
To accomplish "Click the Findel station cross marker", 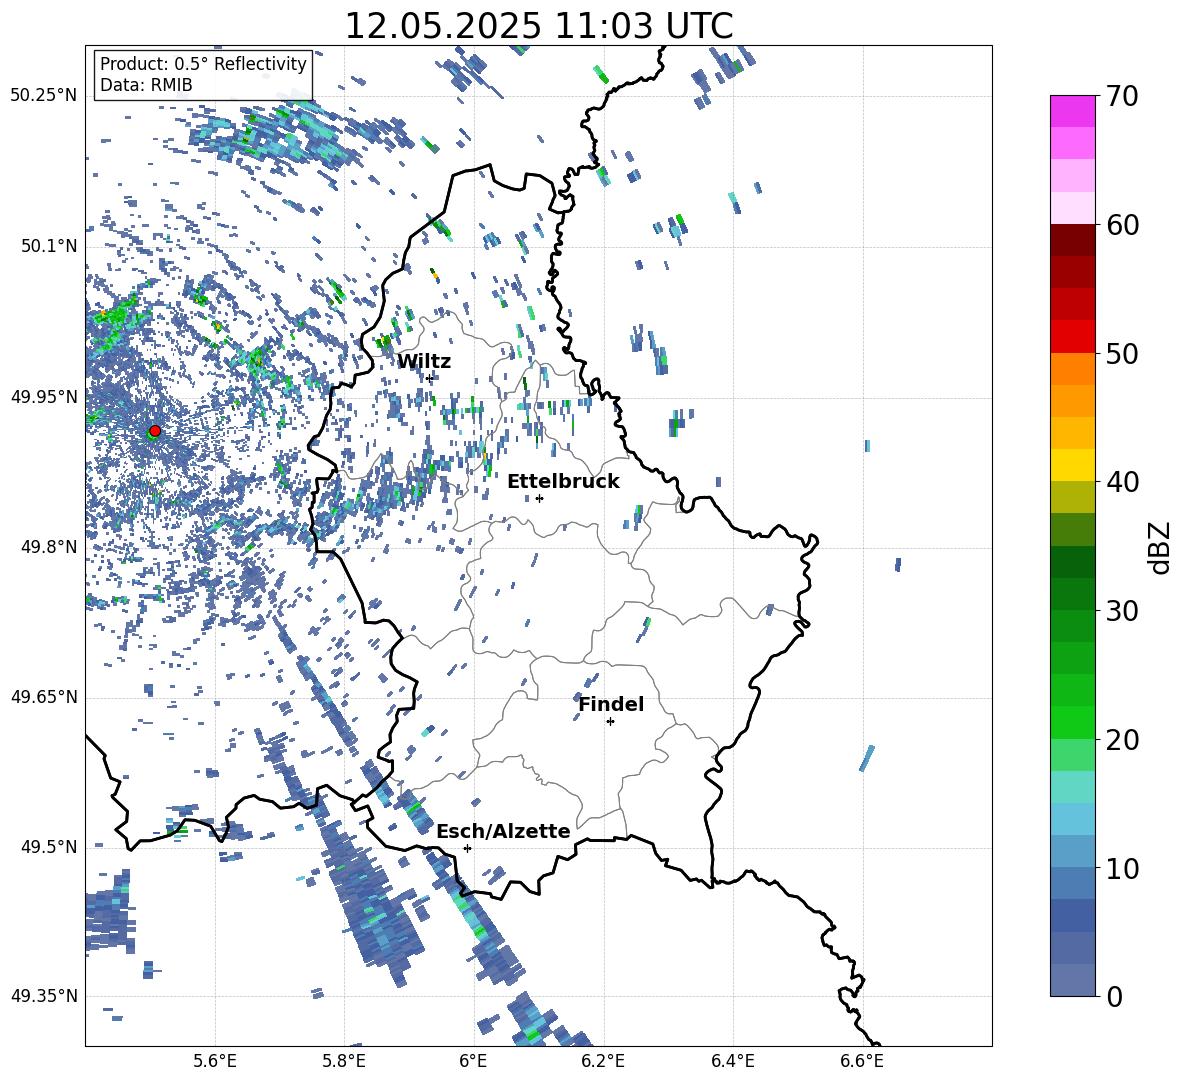I will [610, 722].
